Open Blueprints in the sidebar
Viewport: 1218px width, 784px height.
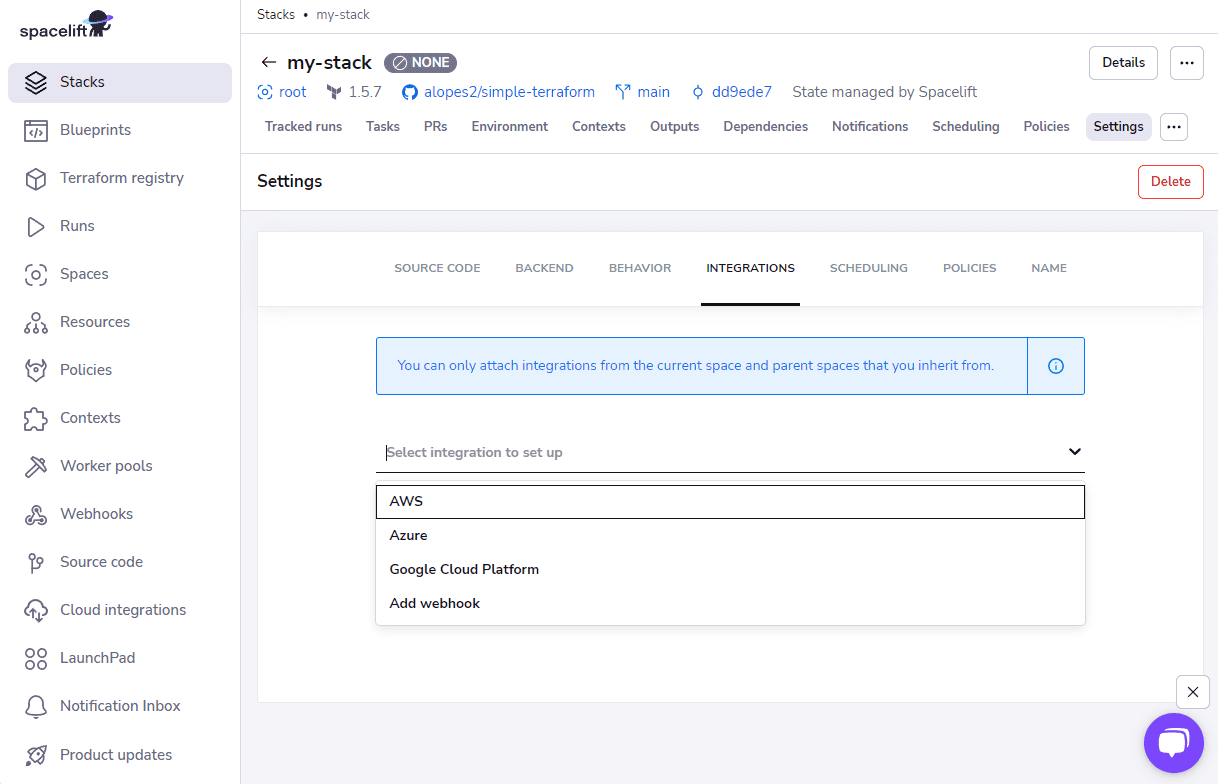point(120,130)
